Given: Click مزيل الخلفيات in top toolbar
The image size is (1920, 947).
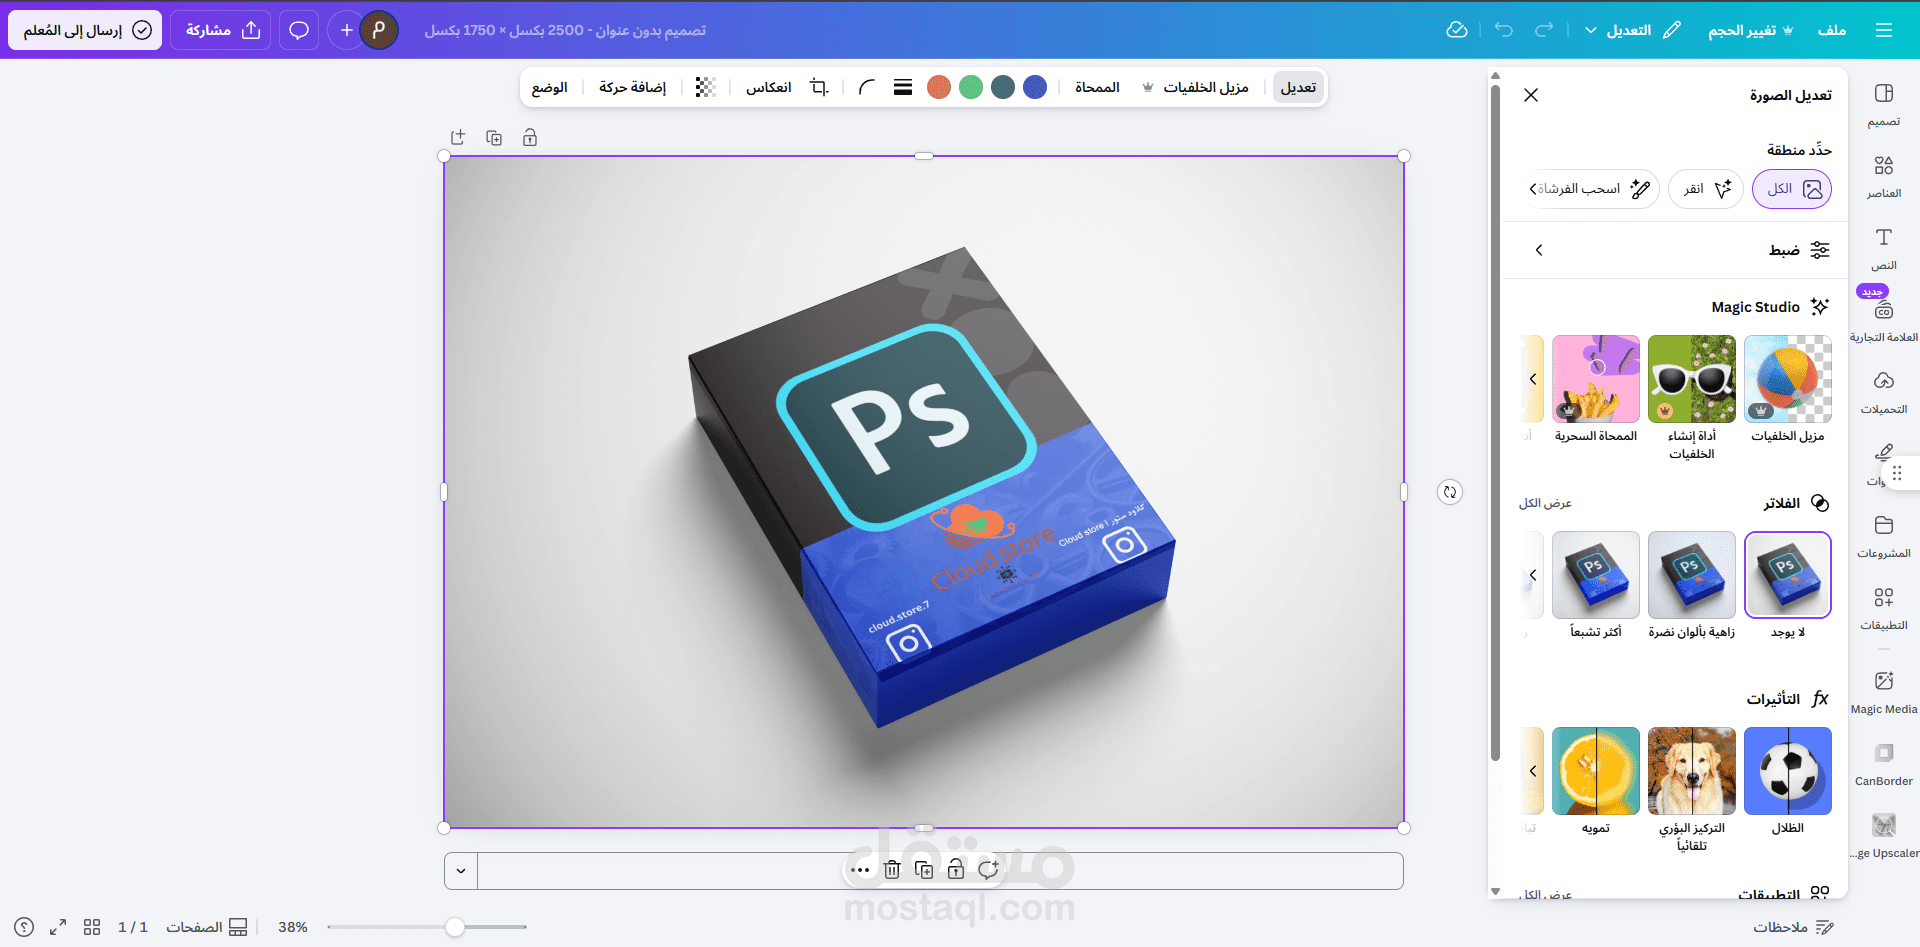Looking at the screenshot, I should (1196, 87).
